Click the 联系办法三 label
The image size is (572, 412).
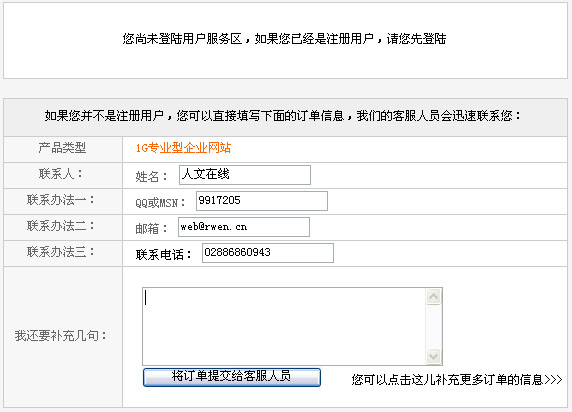(61, 252)
